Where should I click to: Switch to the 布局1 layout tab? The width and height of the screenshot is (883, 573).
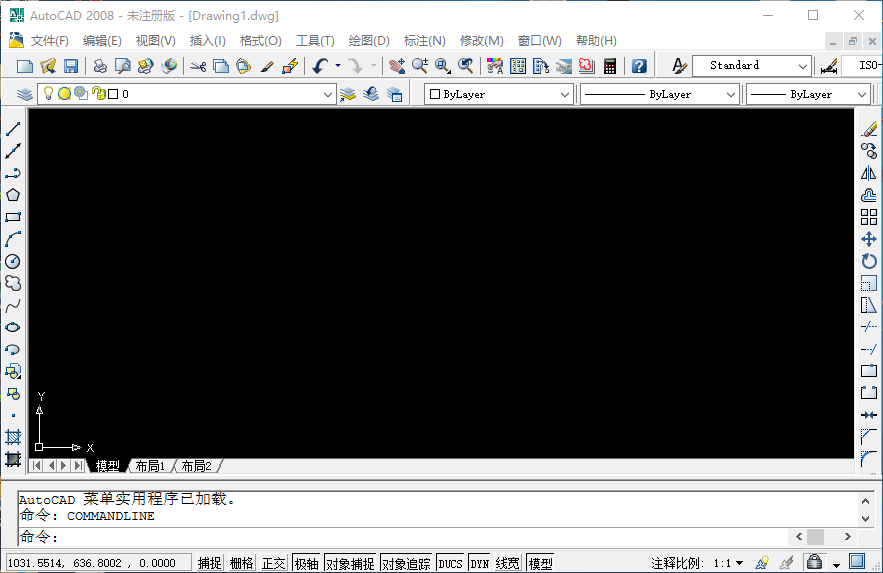[150, 466]
